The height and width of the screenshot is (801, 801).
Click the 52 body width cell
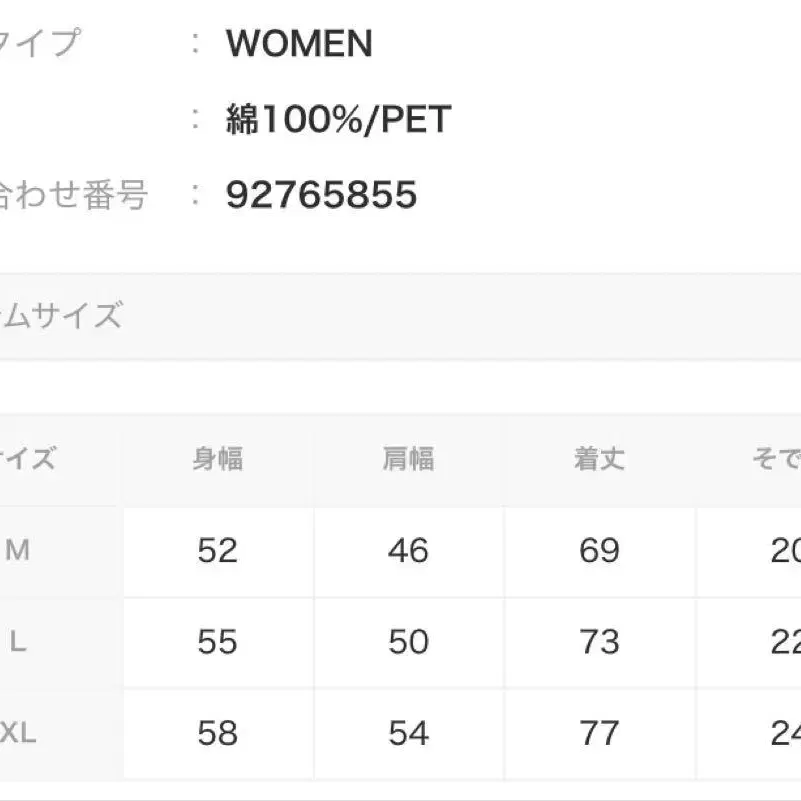click(x=218, y=550)
